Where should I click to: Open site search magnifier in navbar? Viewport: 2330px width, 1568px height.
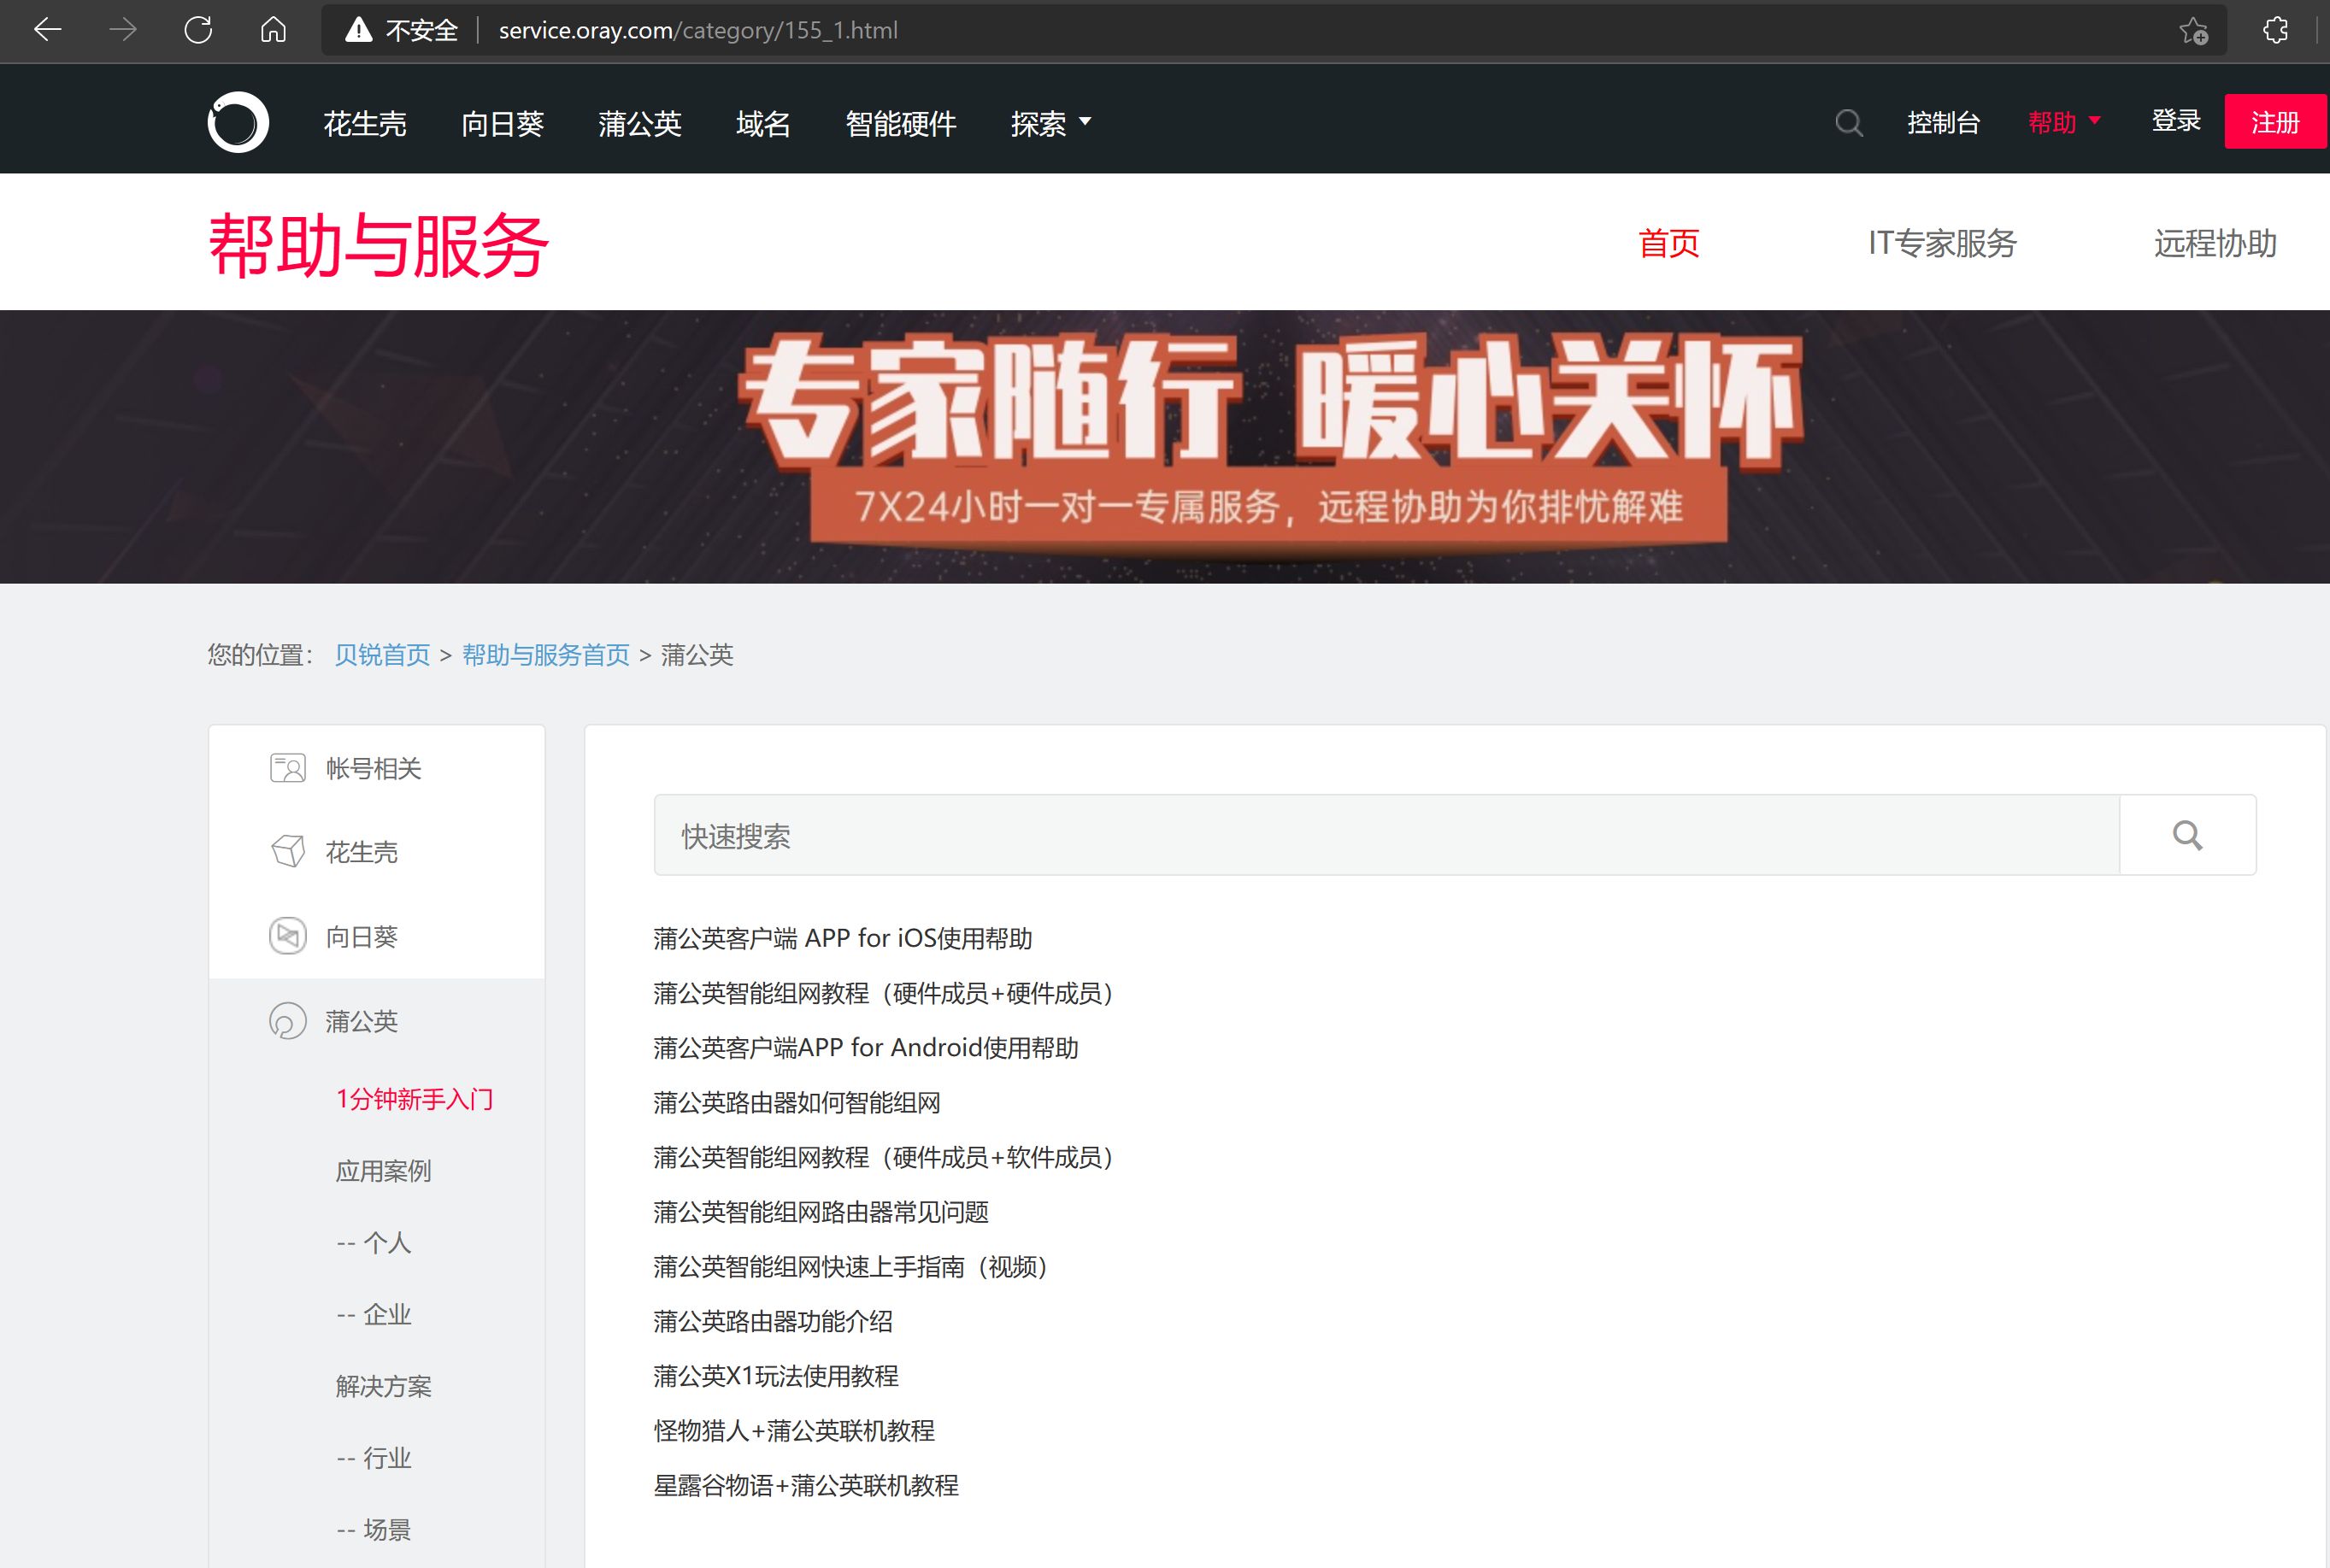point(1849,123)
